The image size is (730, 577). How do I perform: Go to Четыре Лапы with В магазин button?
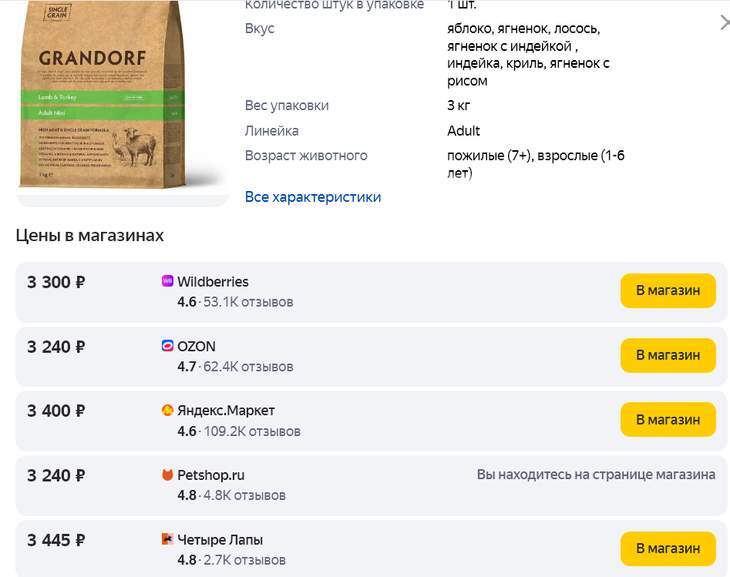(x=668, y=549)
